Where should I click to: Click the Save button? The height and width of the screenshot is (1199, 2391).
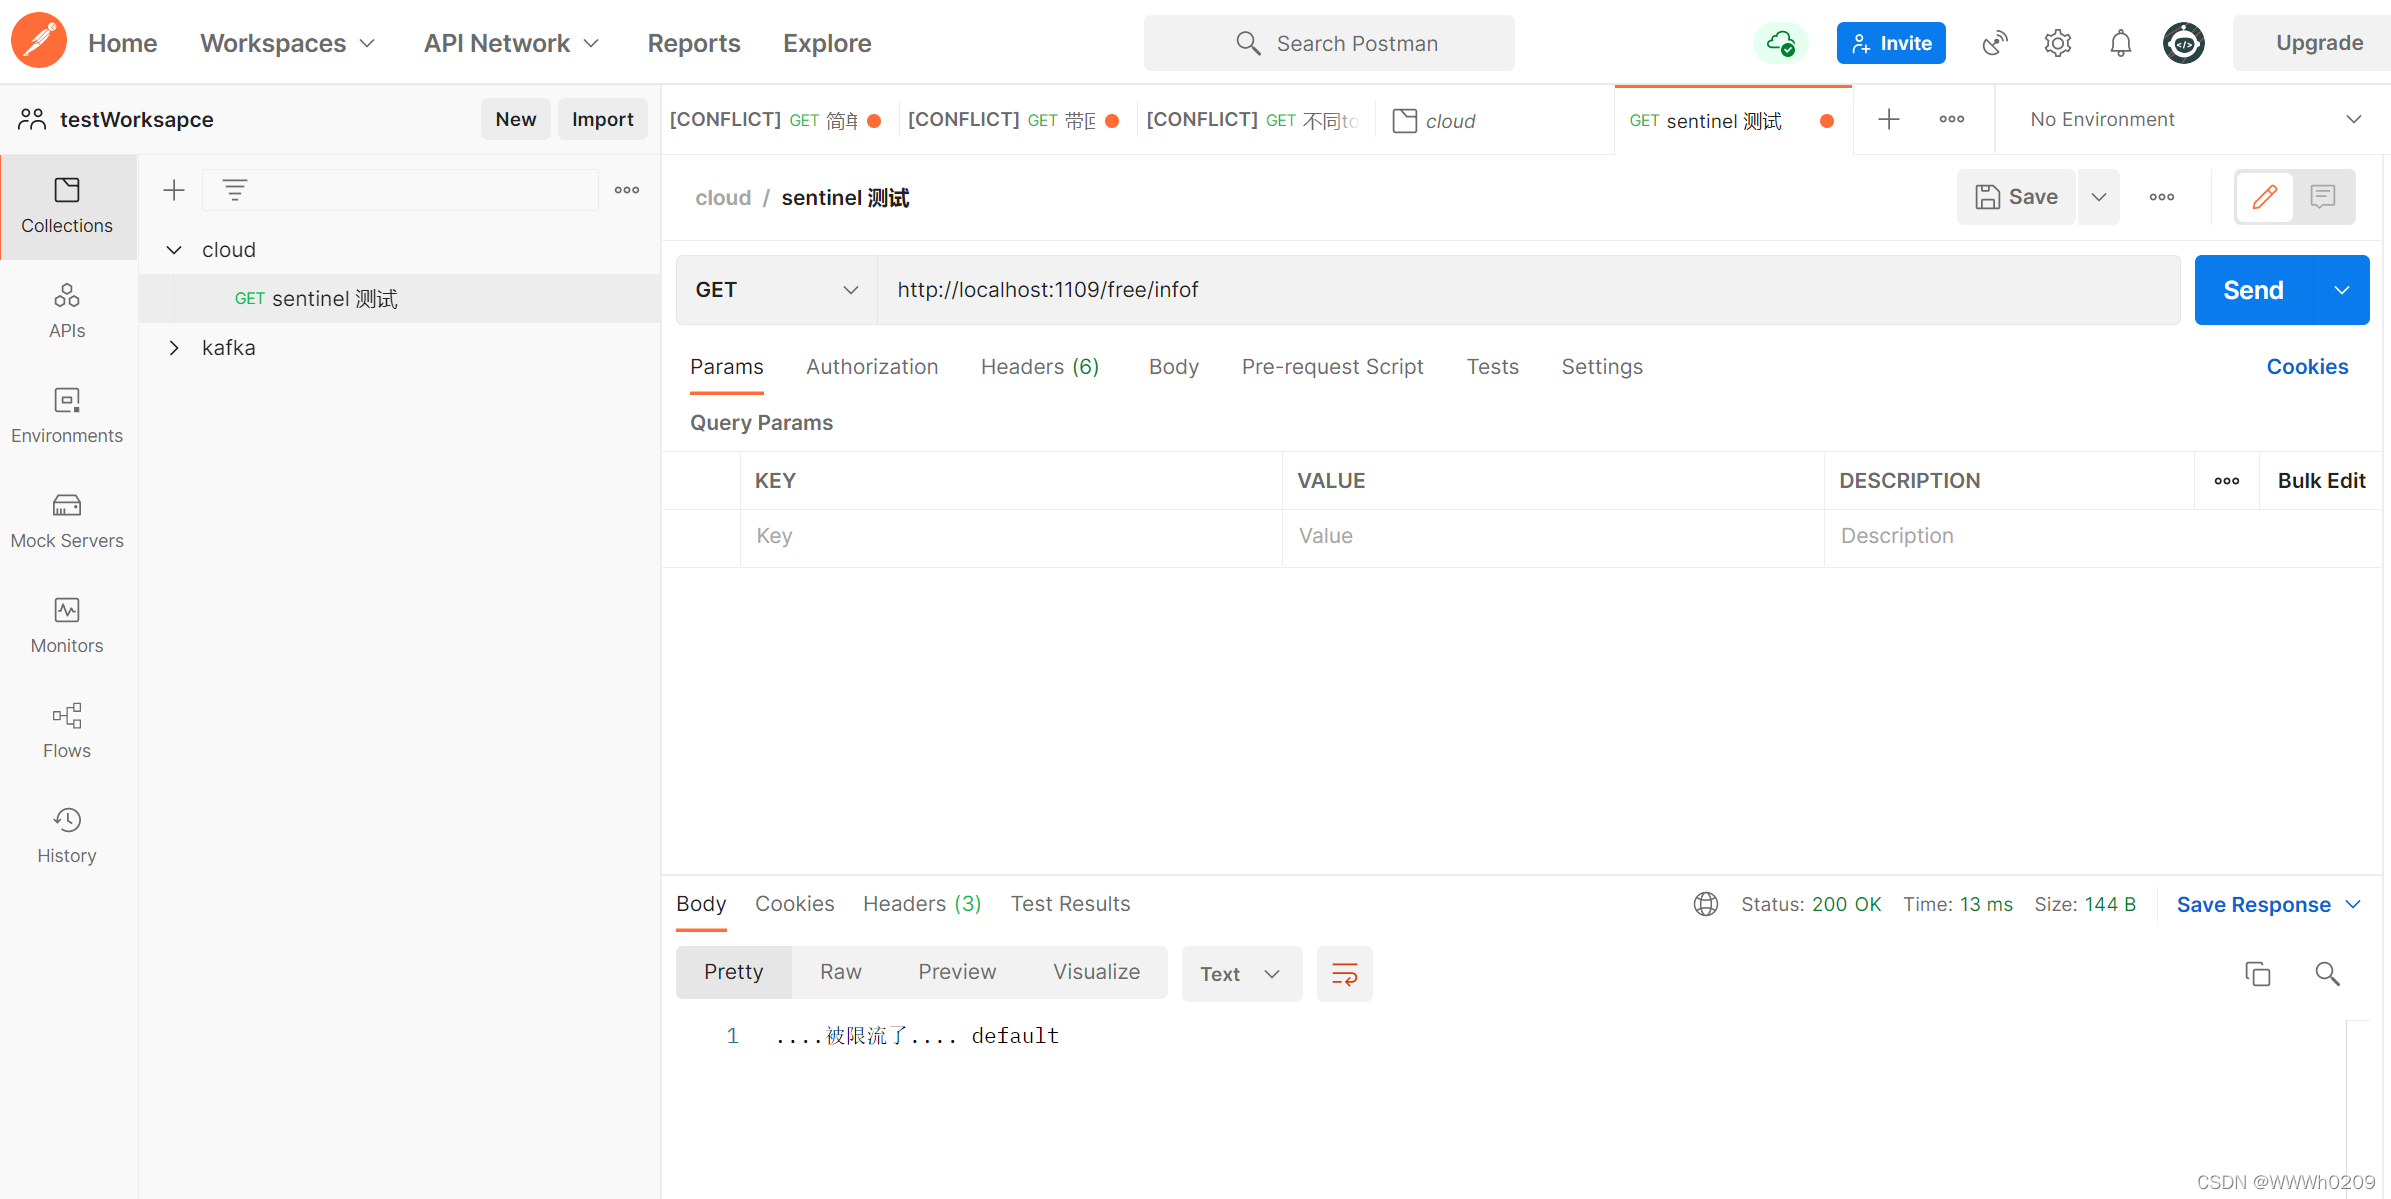click(x=2016, y=197)
